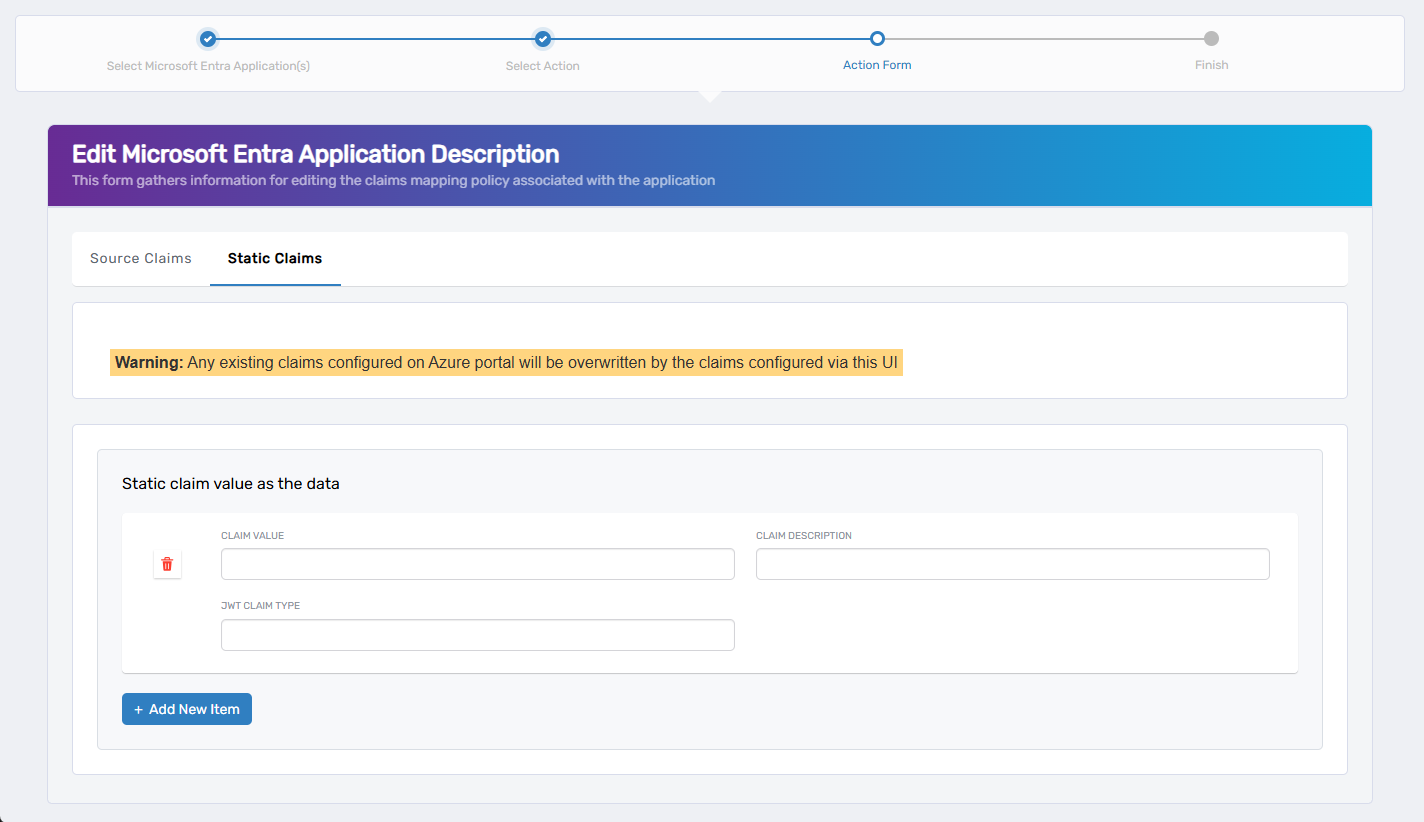Open the Static Claims tab
The width and height of the screenshot is (1424, 822).
click(x=275, y=258)
